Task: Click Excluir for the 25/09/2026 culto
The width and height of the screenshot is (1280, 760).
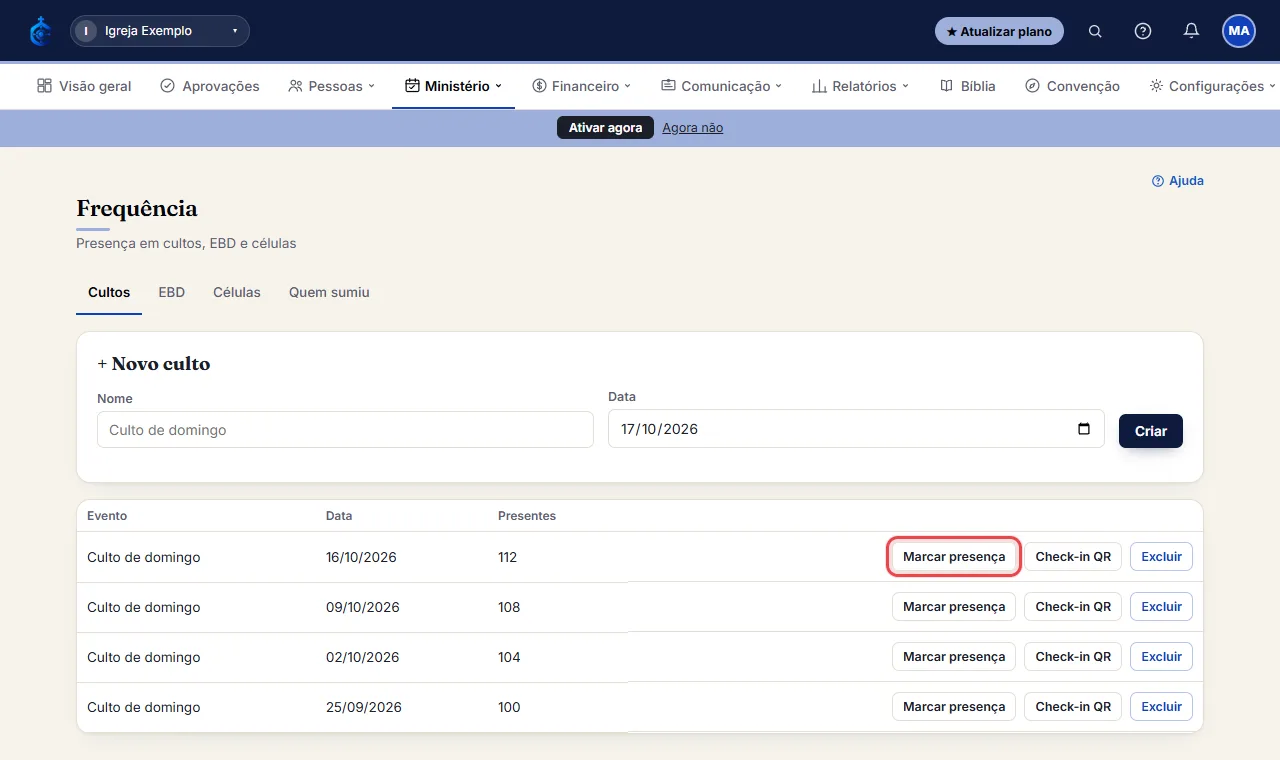Action: point(1161,707)
